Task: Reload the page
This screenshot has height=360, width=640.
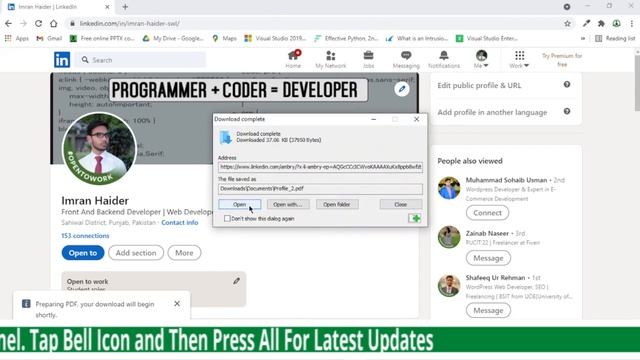Action: point(38,24)
